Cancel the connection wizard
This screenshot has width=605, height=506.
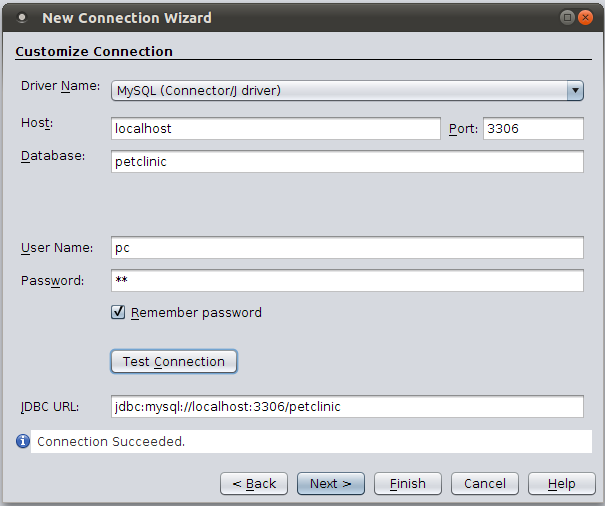click(x=485, y=484)
